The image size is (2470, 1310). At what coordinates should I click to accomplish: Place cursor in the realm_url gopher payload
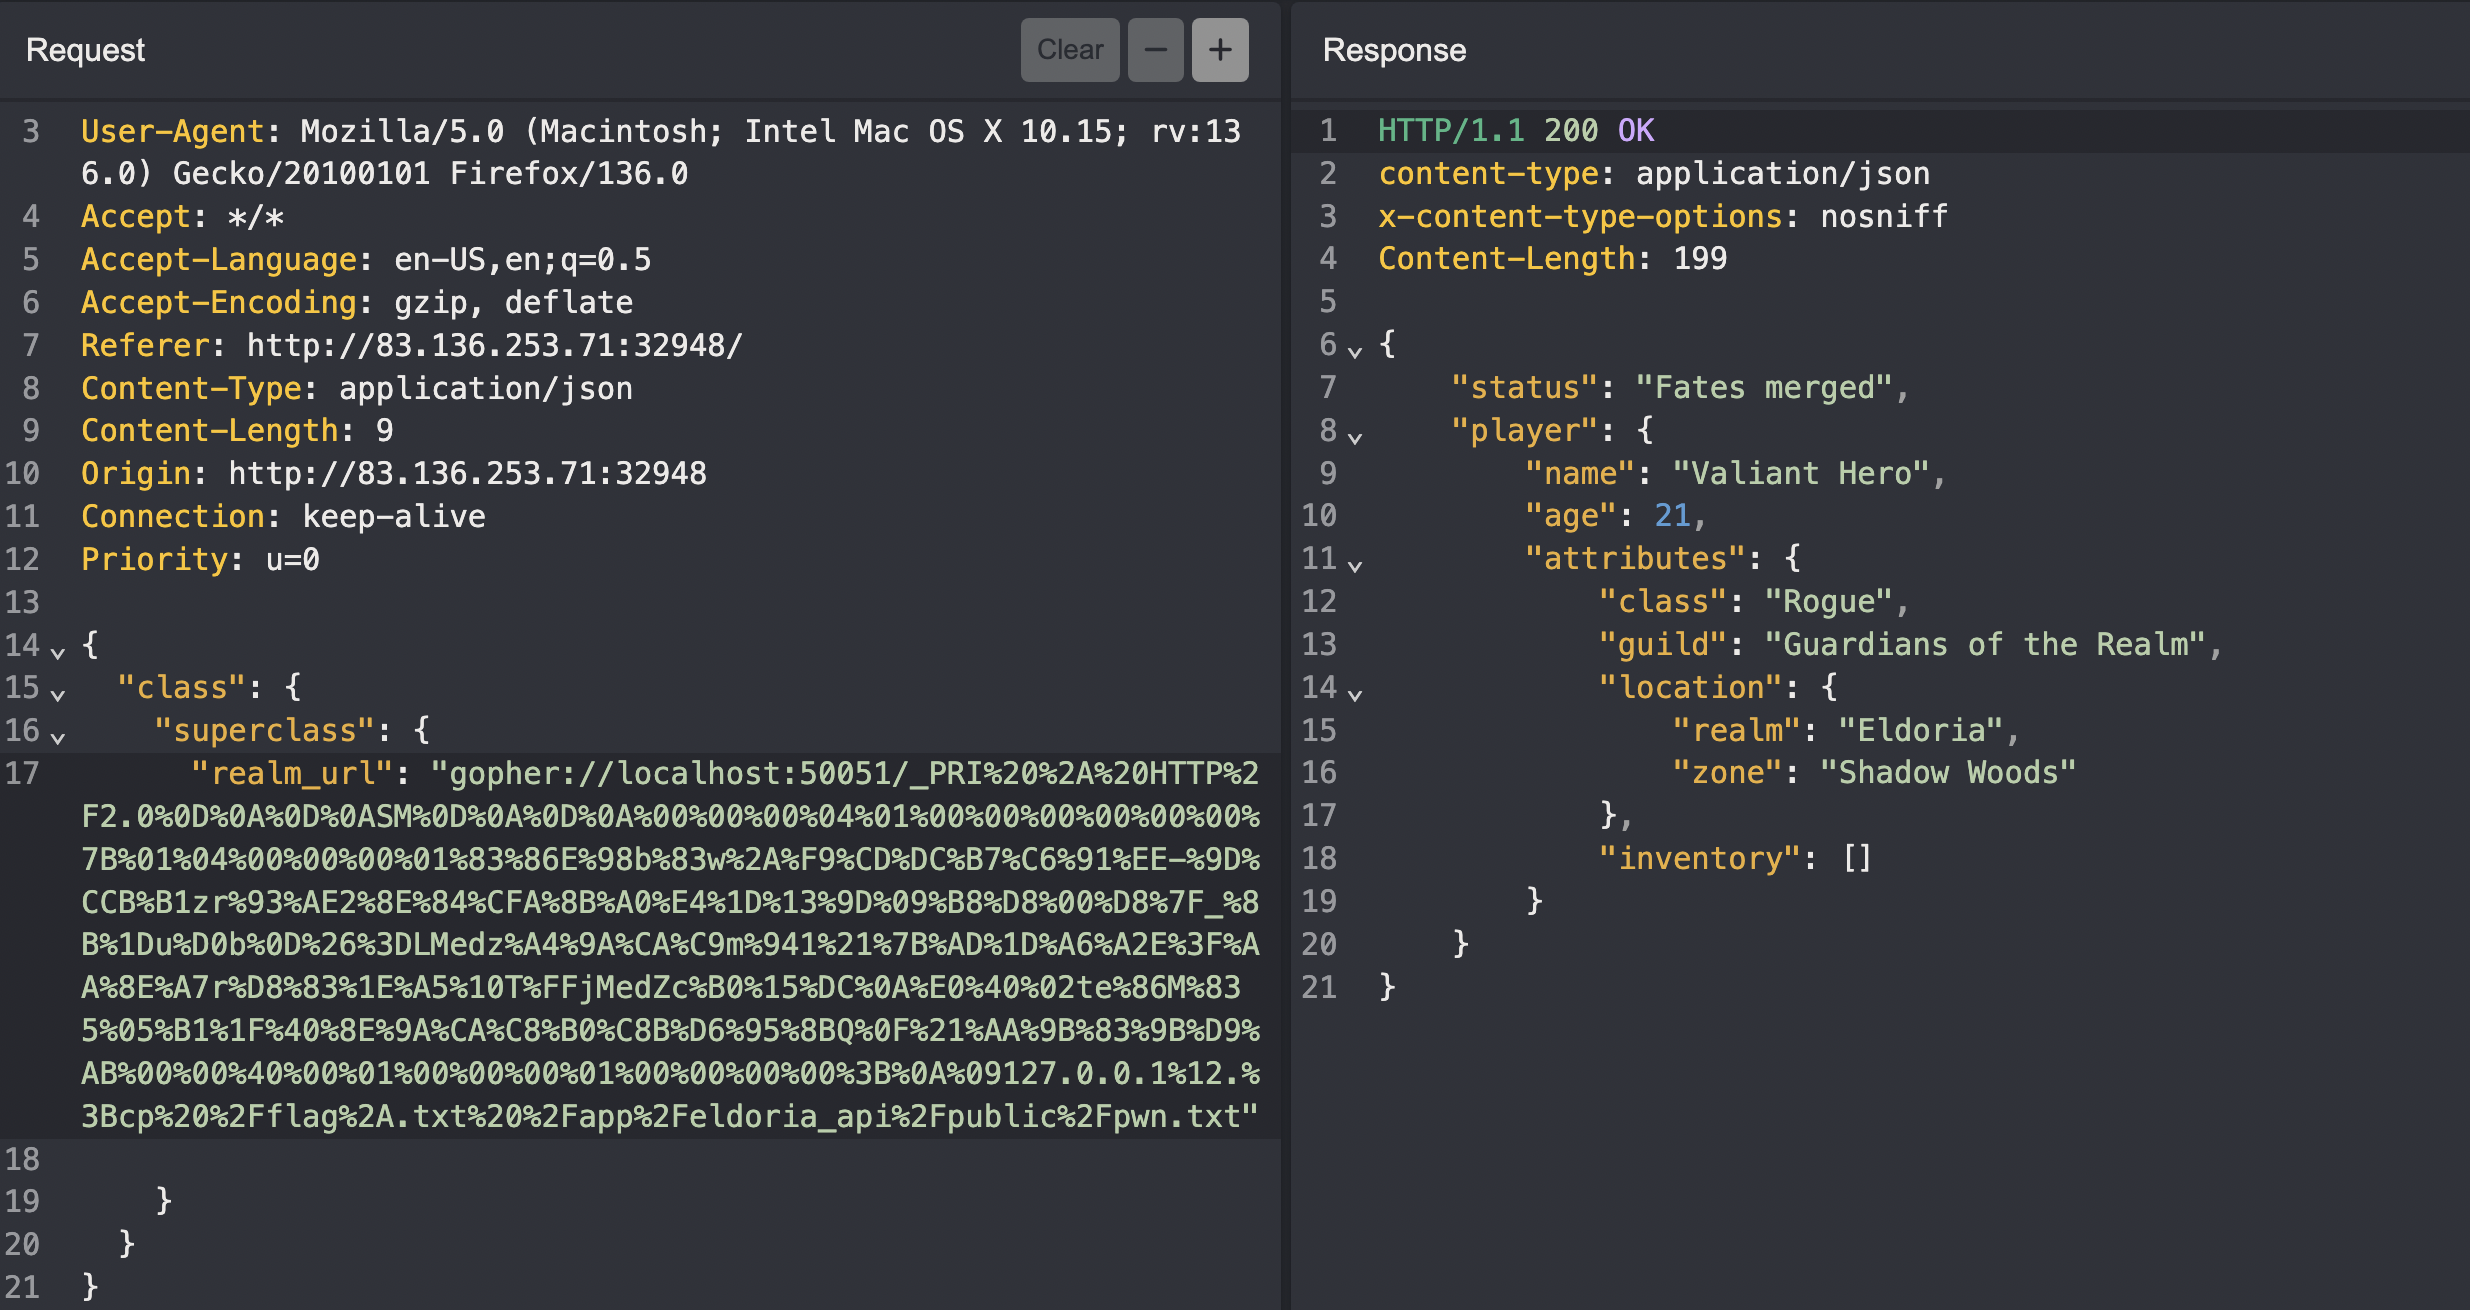pos(670,945)
